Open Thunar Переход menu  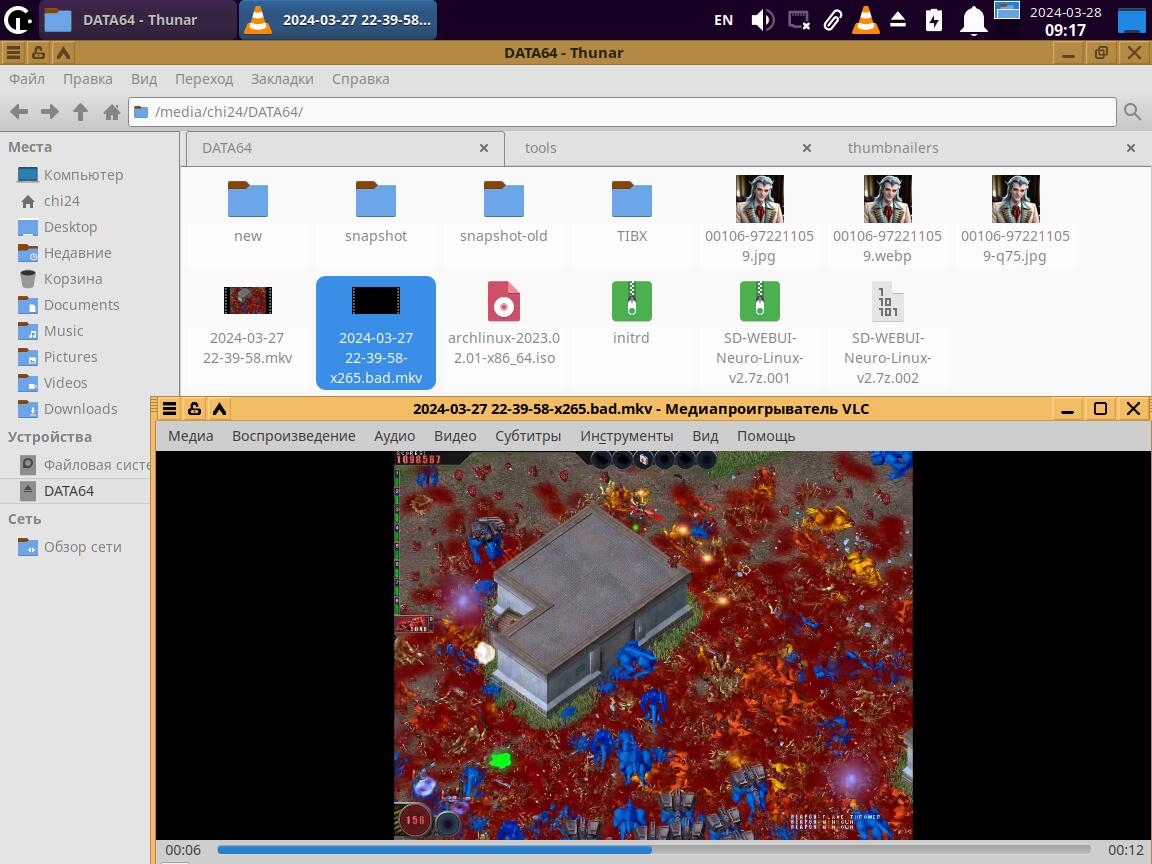(204, 79)
